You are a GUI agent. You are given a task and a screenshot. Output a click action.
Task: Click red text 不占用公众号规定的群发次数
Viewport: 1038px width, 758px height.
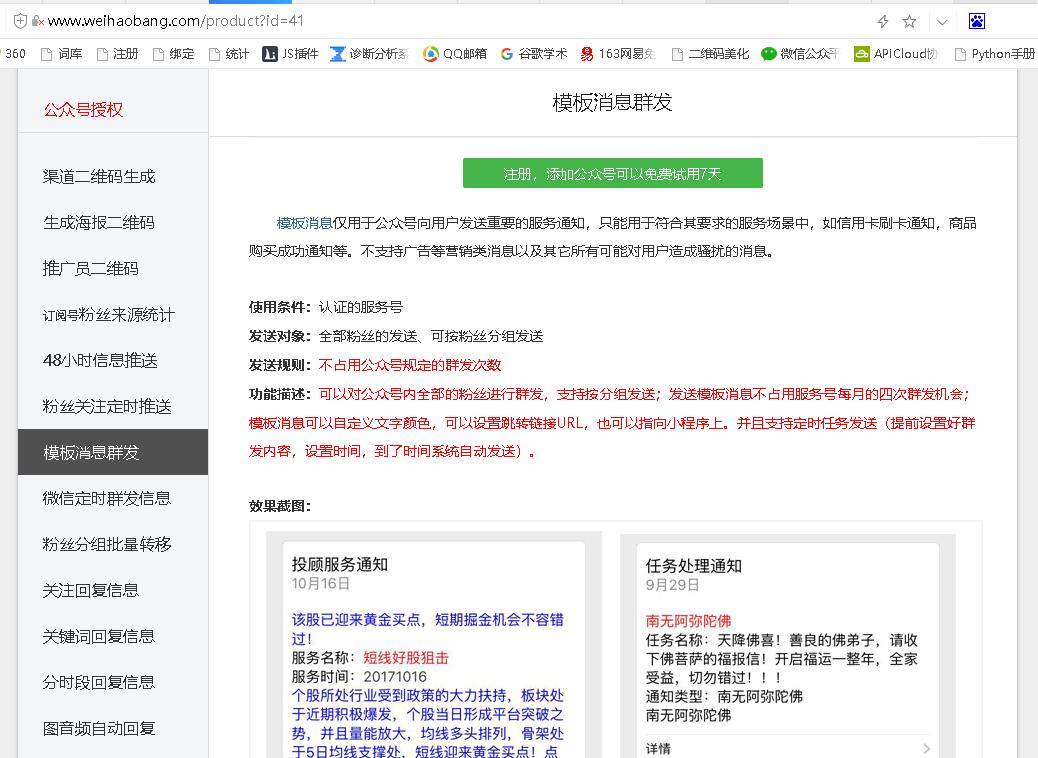click(410, 365)
